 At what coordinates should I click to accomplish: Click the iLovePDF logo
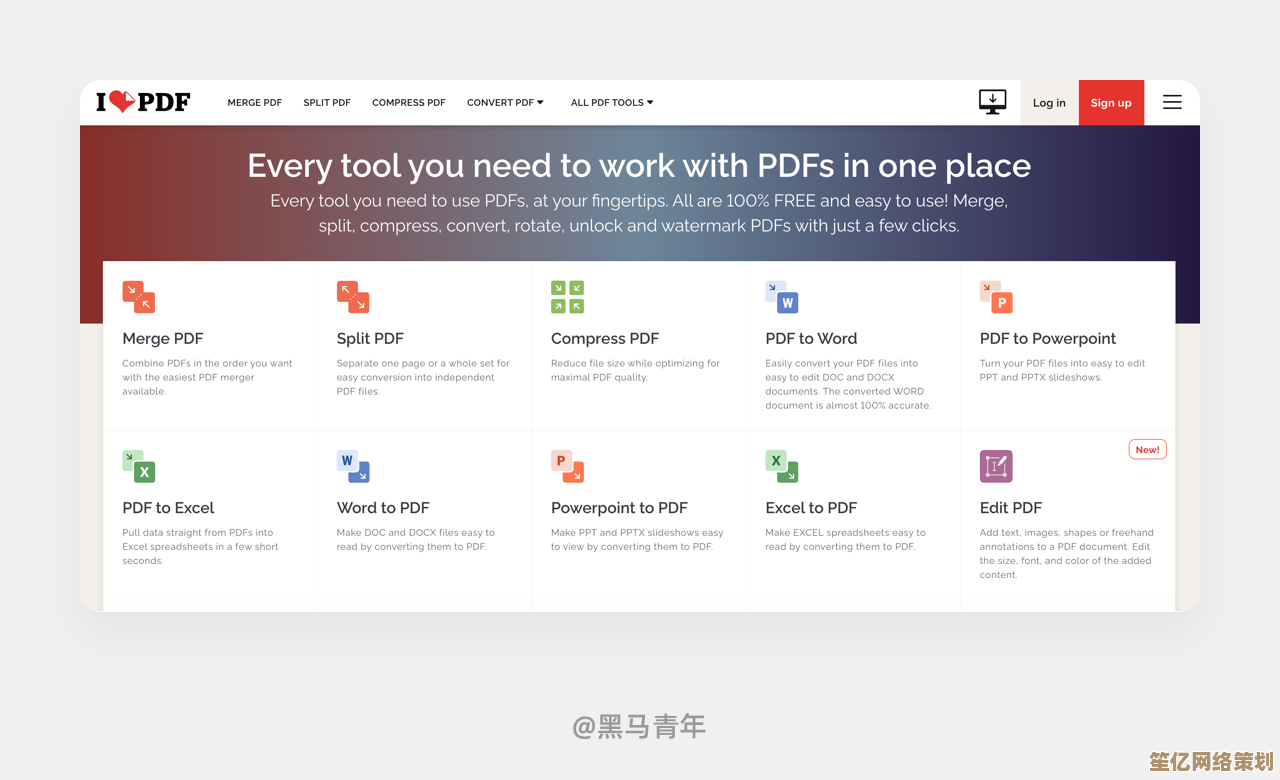tap(143, 102)
